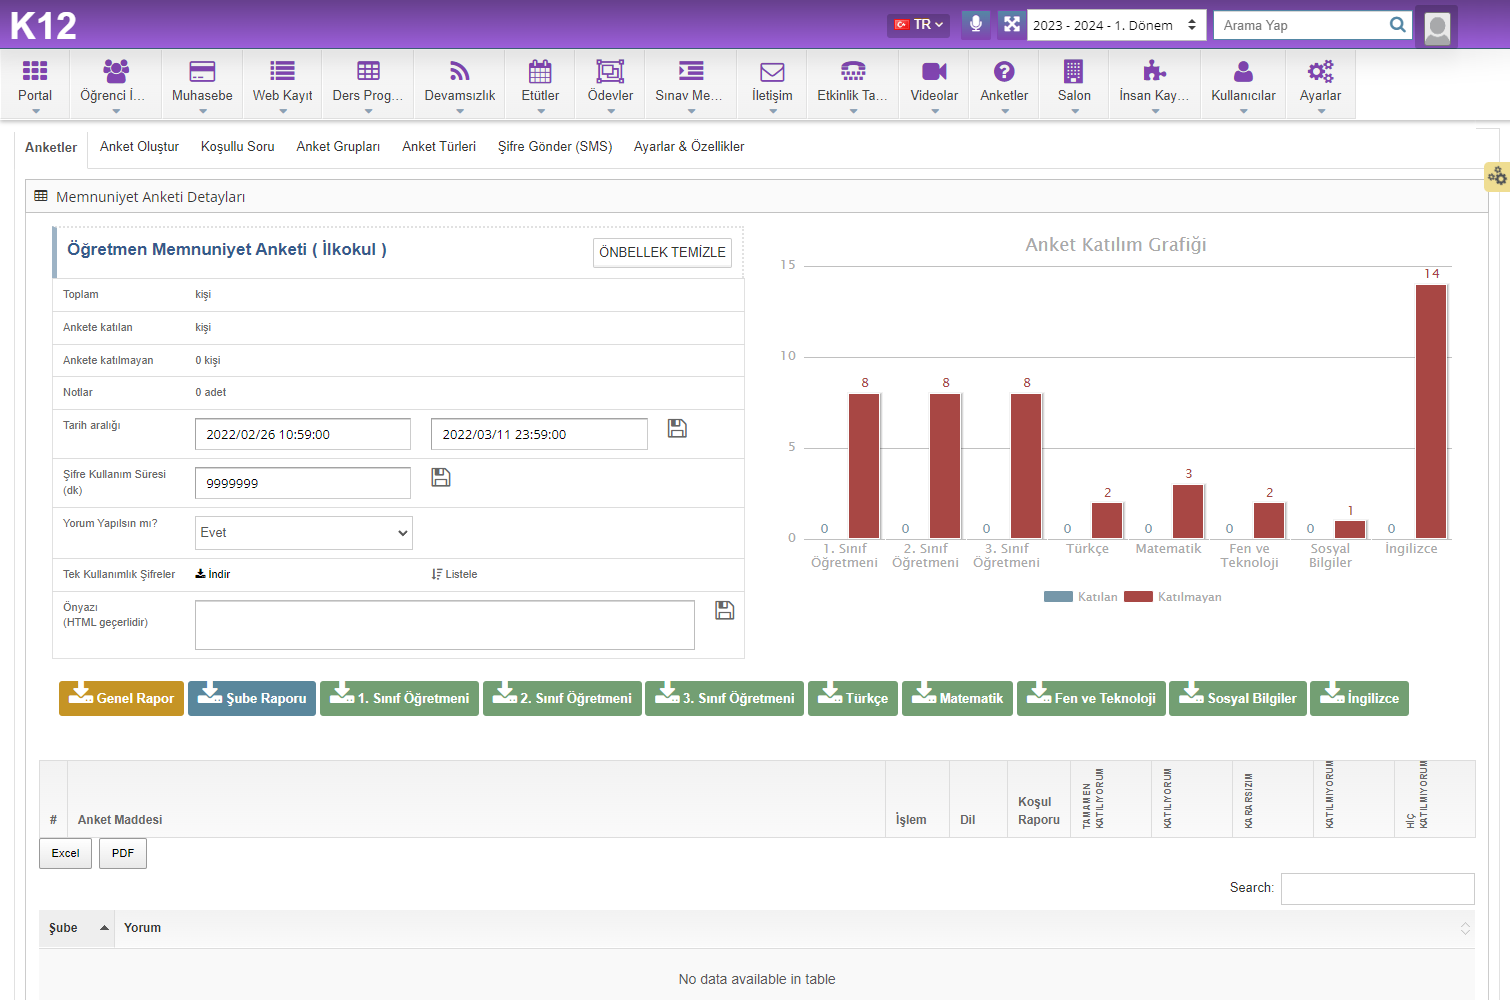
Task: Click the start date field 2022/02/26
Action: 303,434
